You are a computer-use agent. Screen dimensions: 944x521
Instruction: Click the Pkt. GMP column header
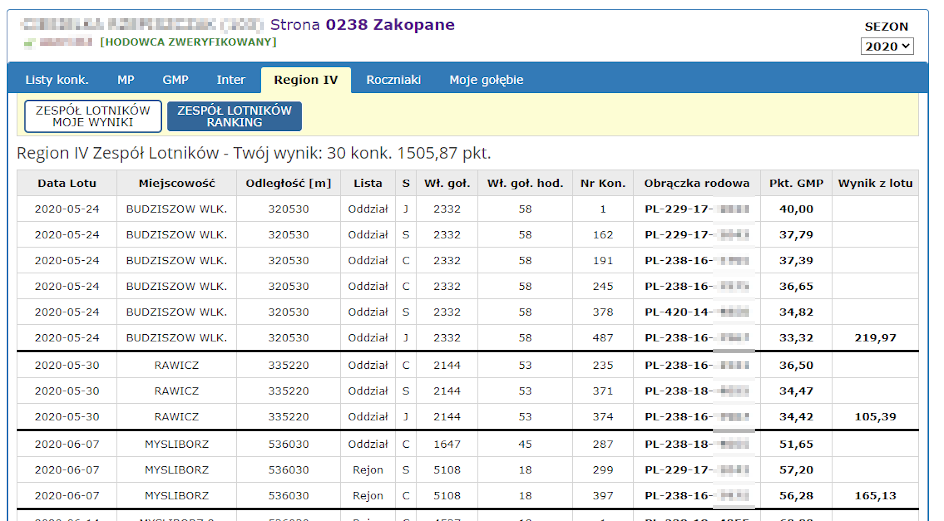[x=796, y=183]
